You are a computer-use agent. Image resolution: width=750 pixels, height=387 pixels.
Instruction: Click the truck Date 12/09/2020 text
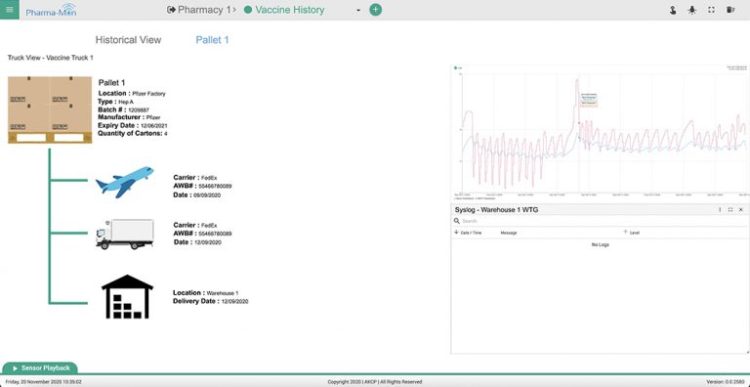[197, 243]
